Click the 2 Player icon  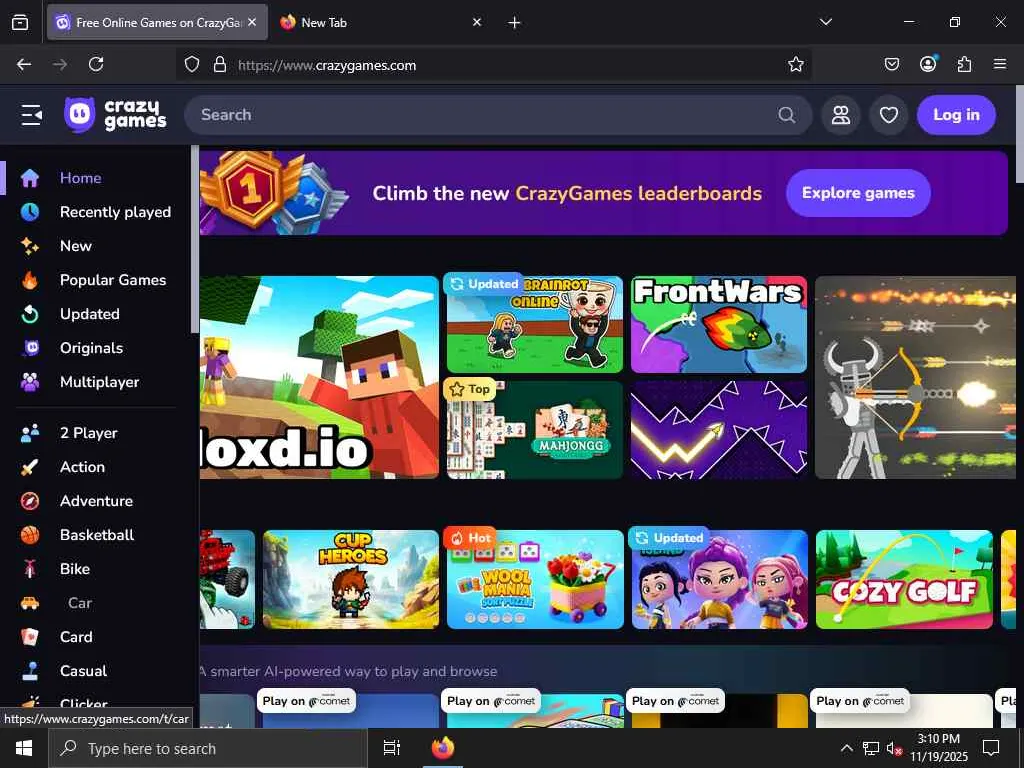(29, 433)
